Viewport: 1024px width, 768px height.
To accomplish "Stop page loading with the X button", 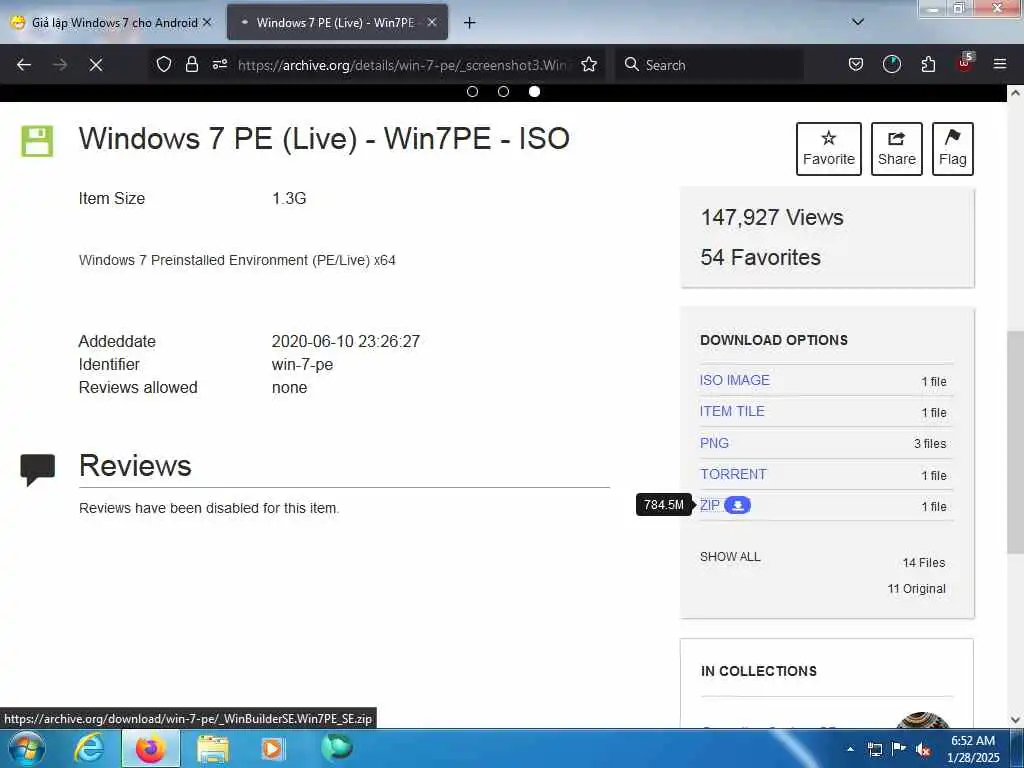I will [x=96, y=65].
